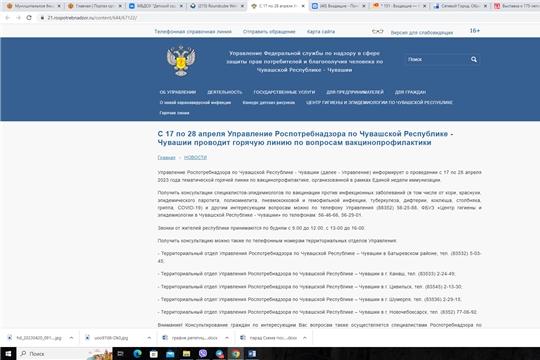Click the Rospotrebnadzor eagle emblem logo
Screen dimensions: 540x360
181,60
